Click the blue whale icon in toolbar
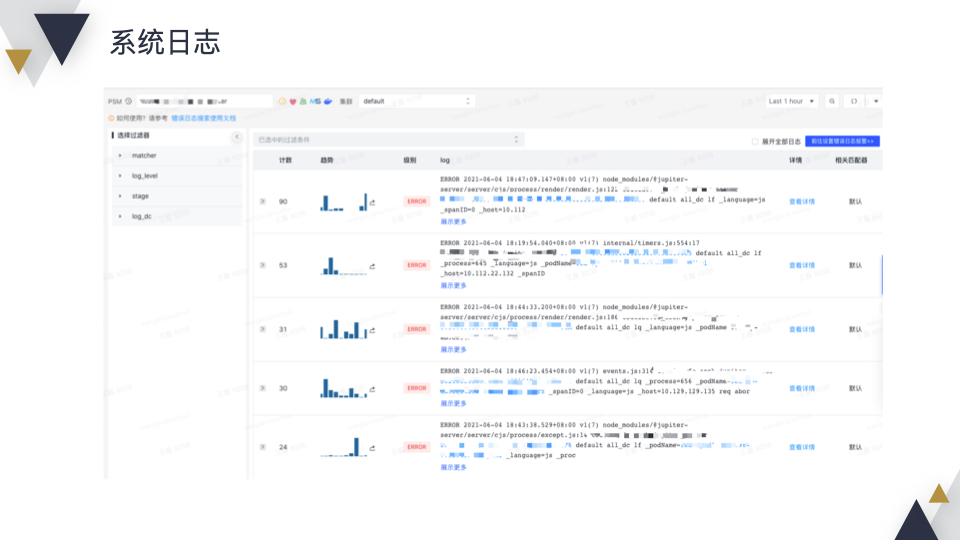This screenshot has height=540, width=960. (328, 101)
